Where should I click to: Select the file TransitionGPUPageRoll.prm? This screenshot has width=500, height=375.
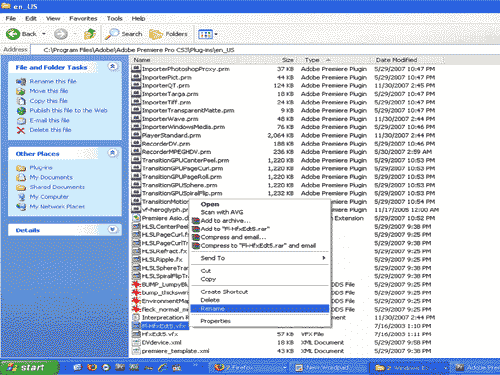click(x=182, y=177)
